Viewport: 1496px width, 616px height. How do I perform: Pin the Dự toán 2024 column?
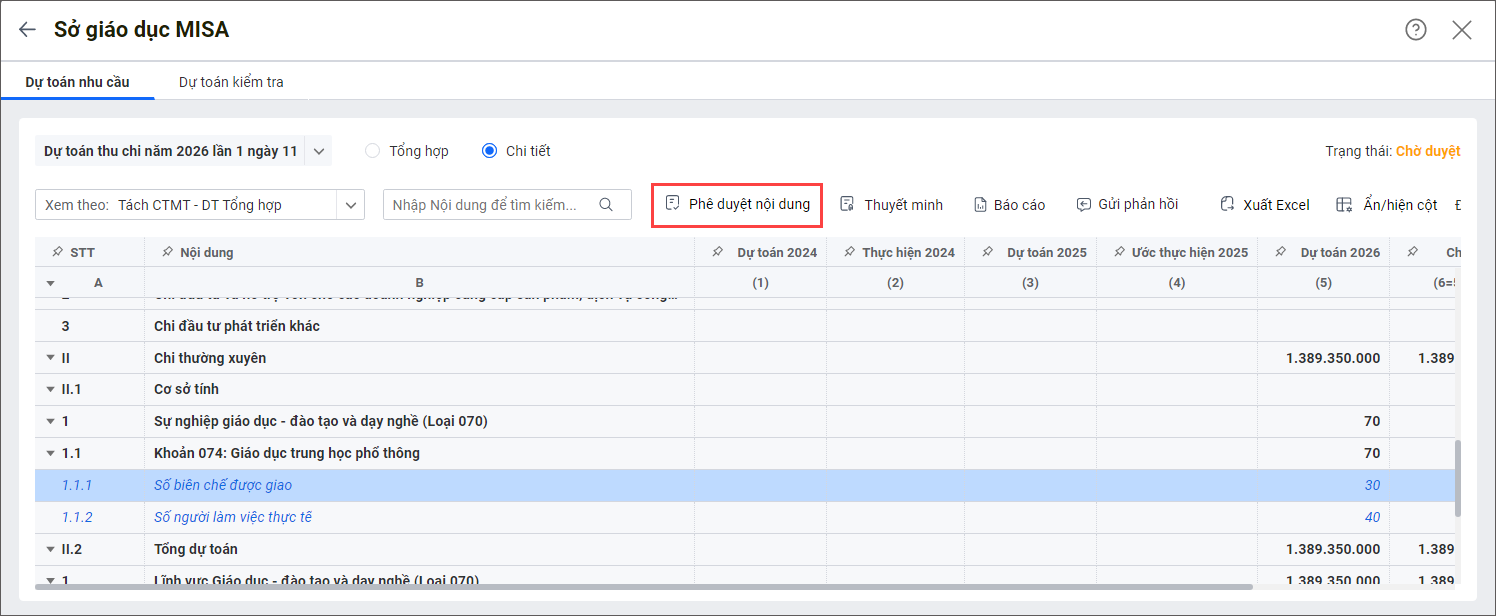click(x=718, y=252)
